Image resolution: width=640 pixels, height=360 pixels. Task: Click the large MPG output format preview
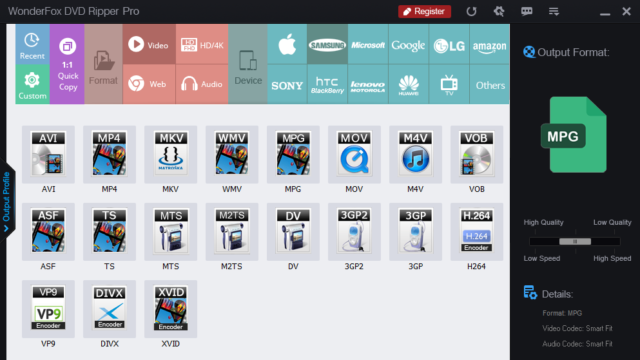tap(574, 135)
